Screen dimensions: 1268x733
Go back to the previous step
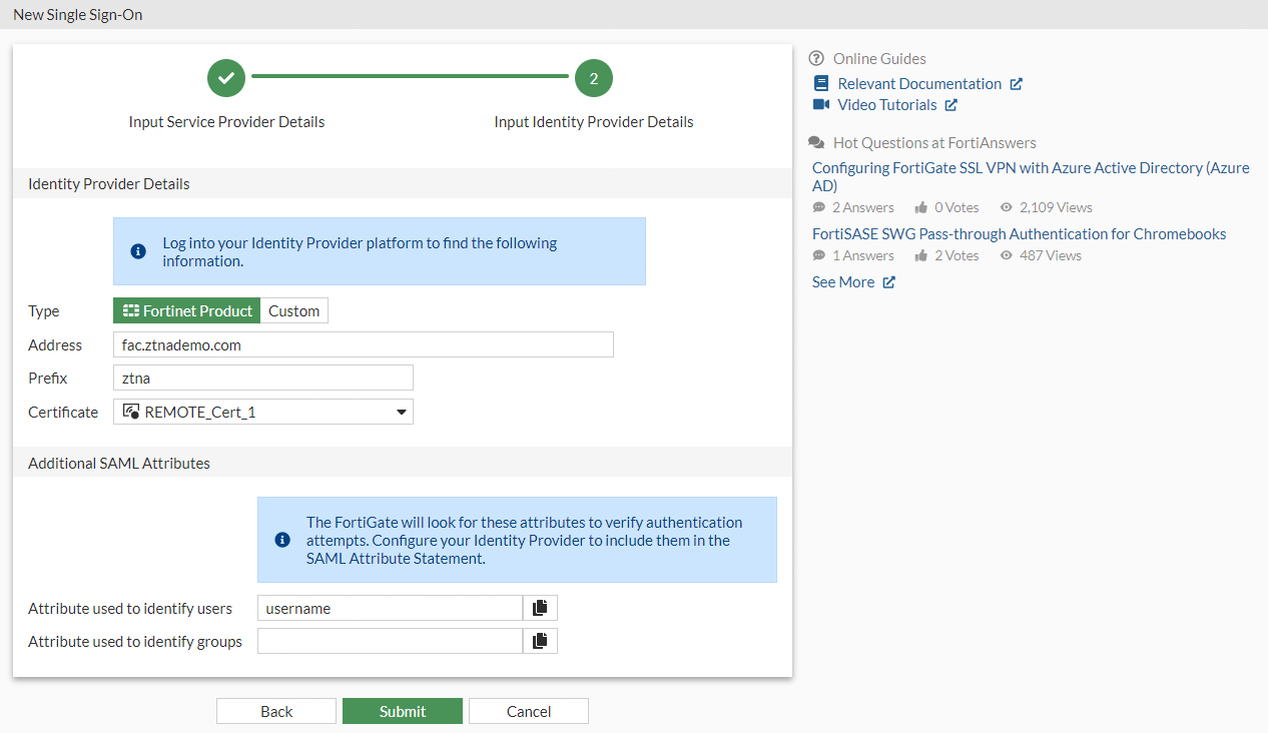(276, 711)
